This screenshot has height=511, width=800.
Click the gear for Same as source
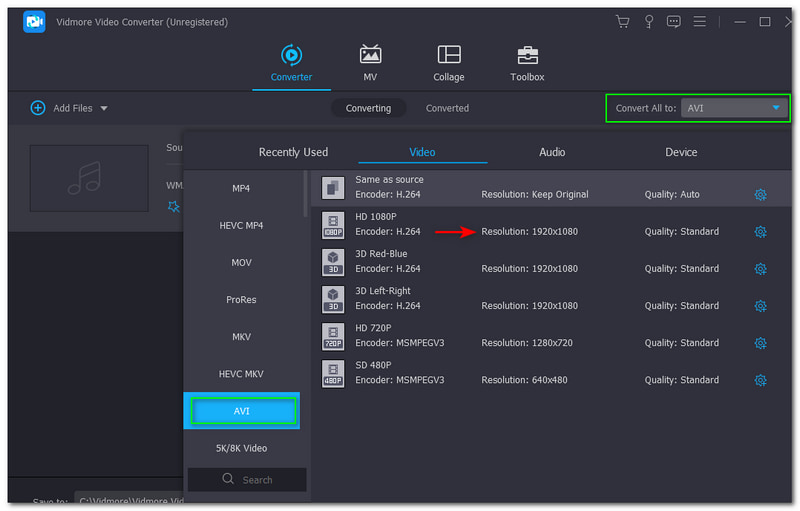[x=760, y=195]
